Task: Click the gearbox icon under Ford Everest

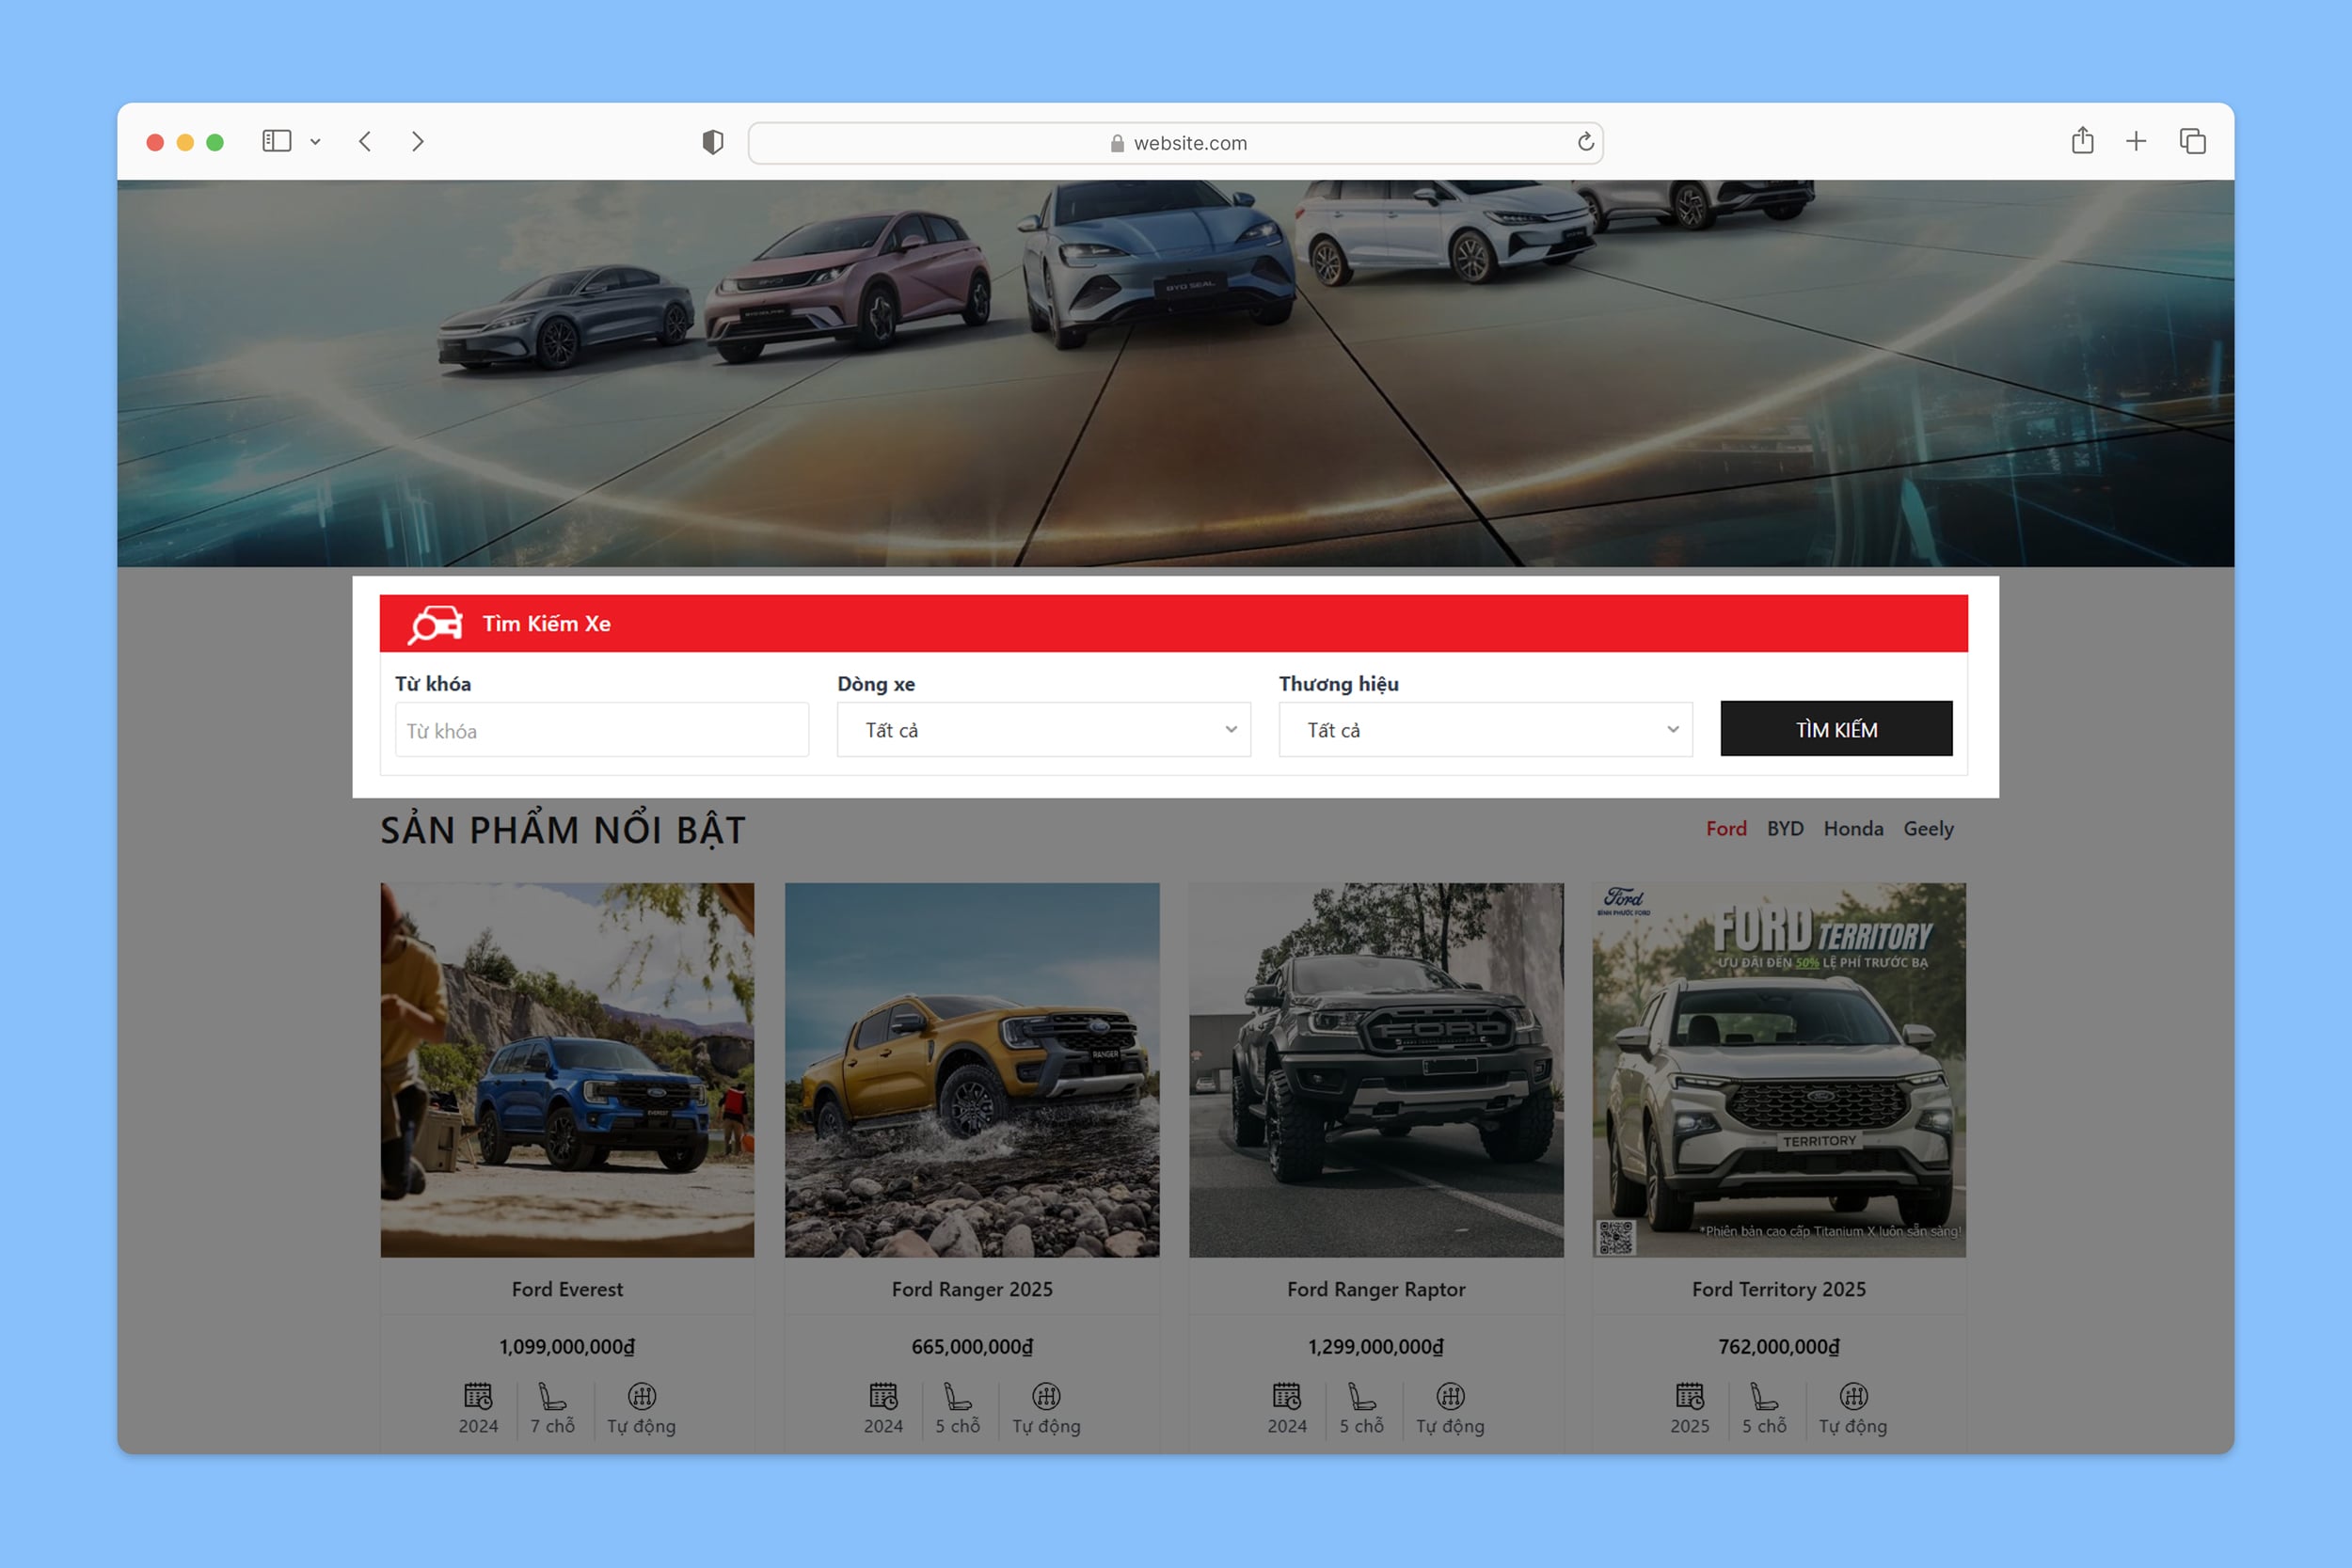Action: tap(642, 1396)
